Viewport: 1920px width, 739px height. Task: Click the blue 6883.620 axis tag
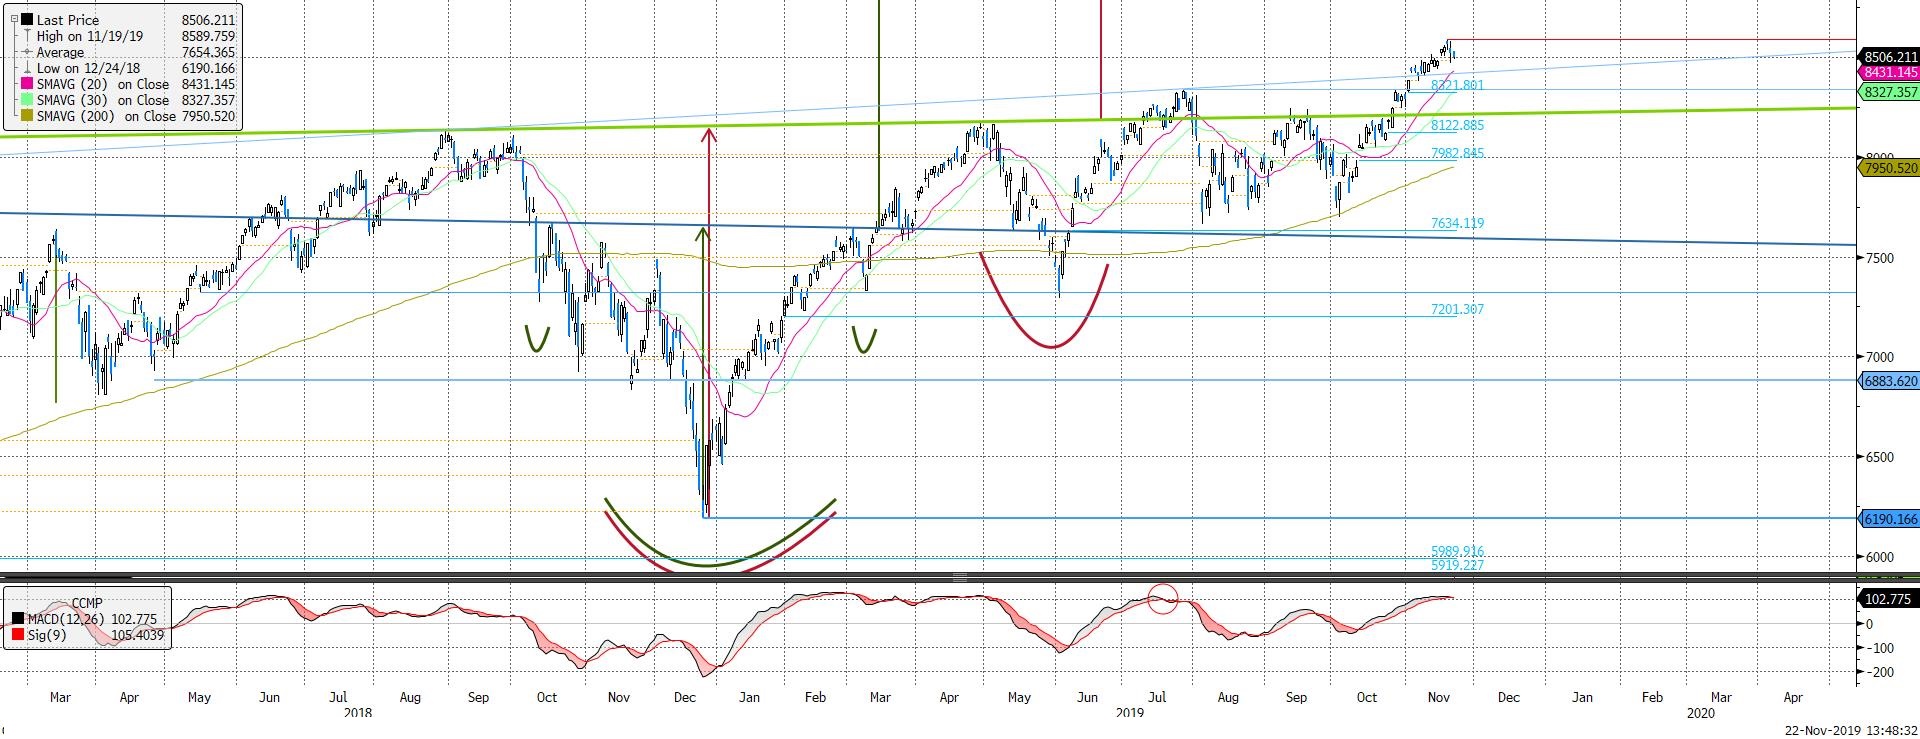click(1888, 381)
